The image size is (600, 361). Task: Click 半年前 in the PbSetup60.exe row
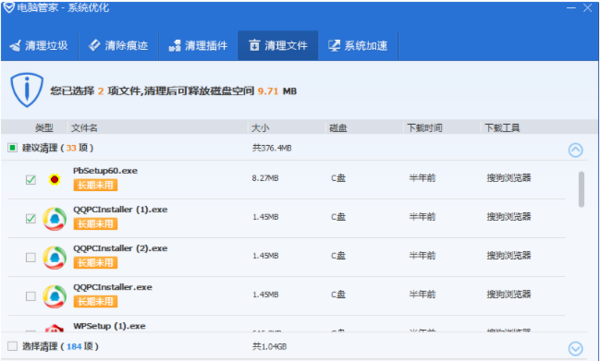[x=422, y=178]
